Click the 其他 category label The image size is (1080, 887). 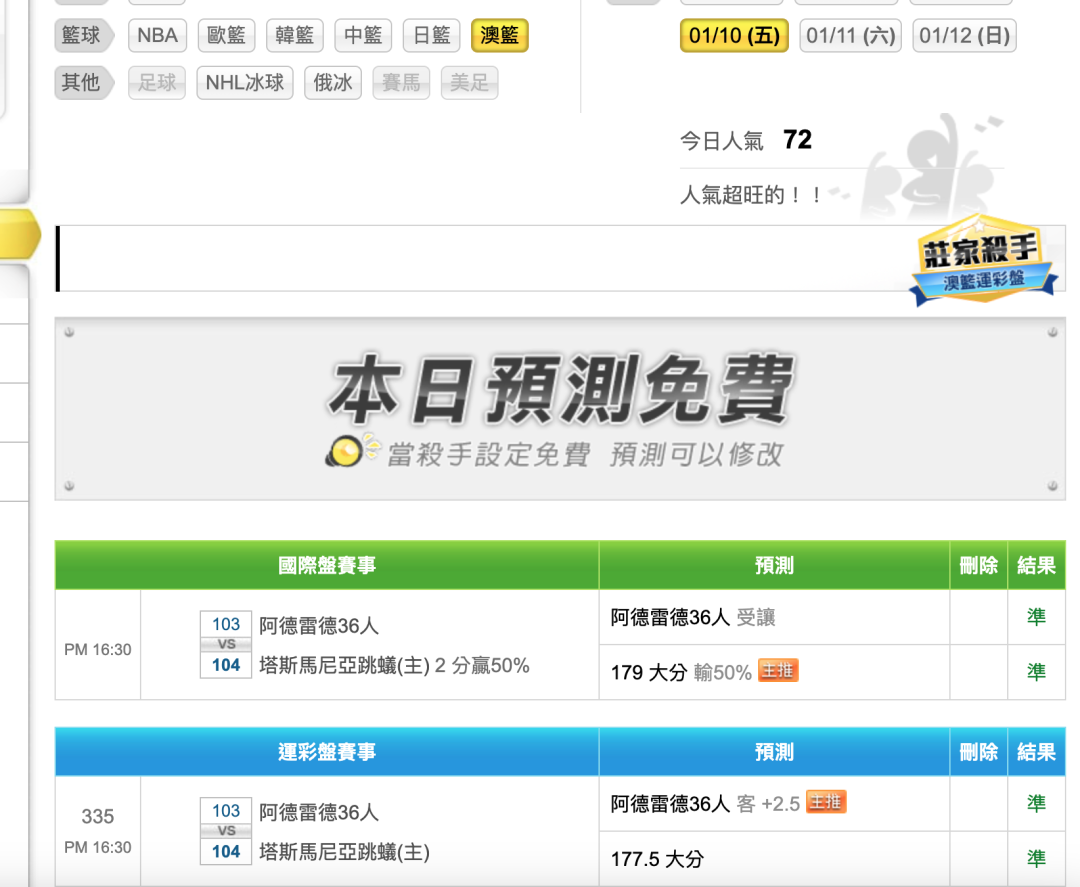point(83,83)
